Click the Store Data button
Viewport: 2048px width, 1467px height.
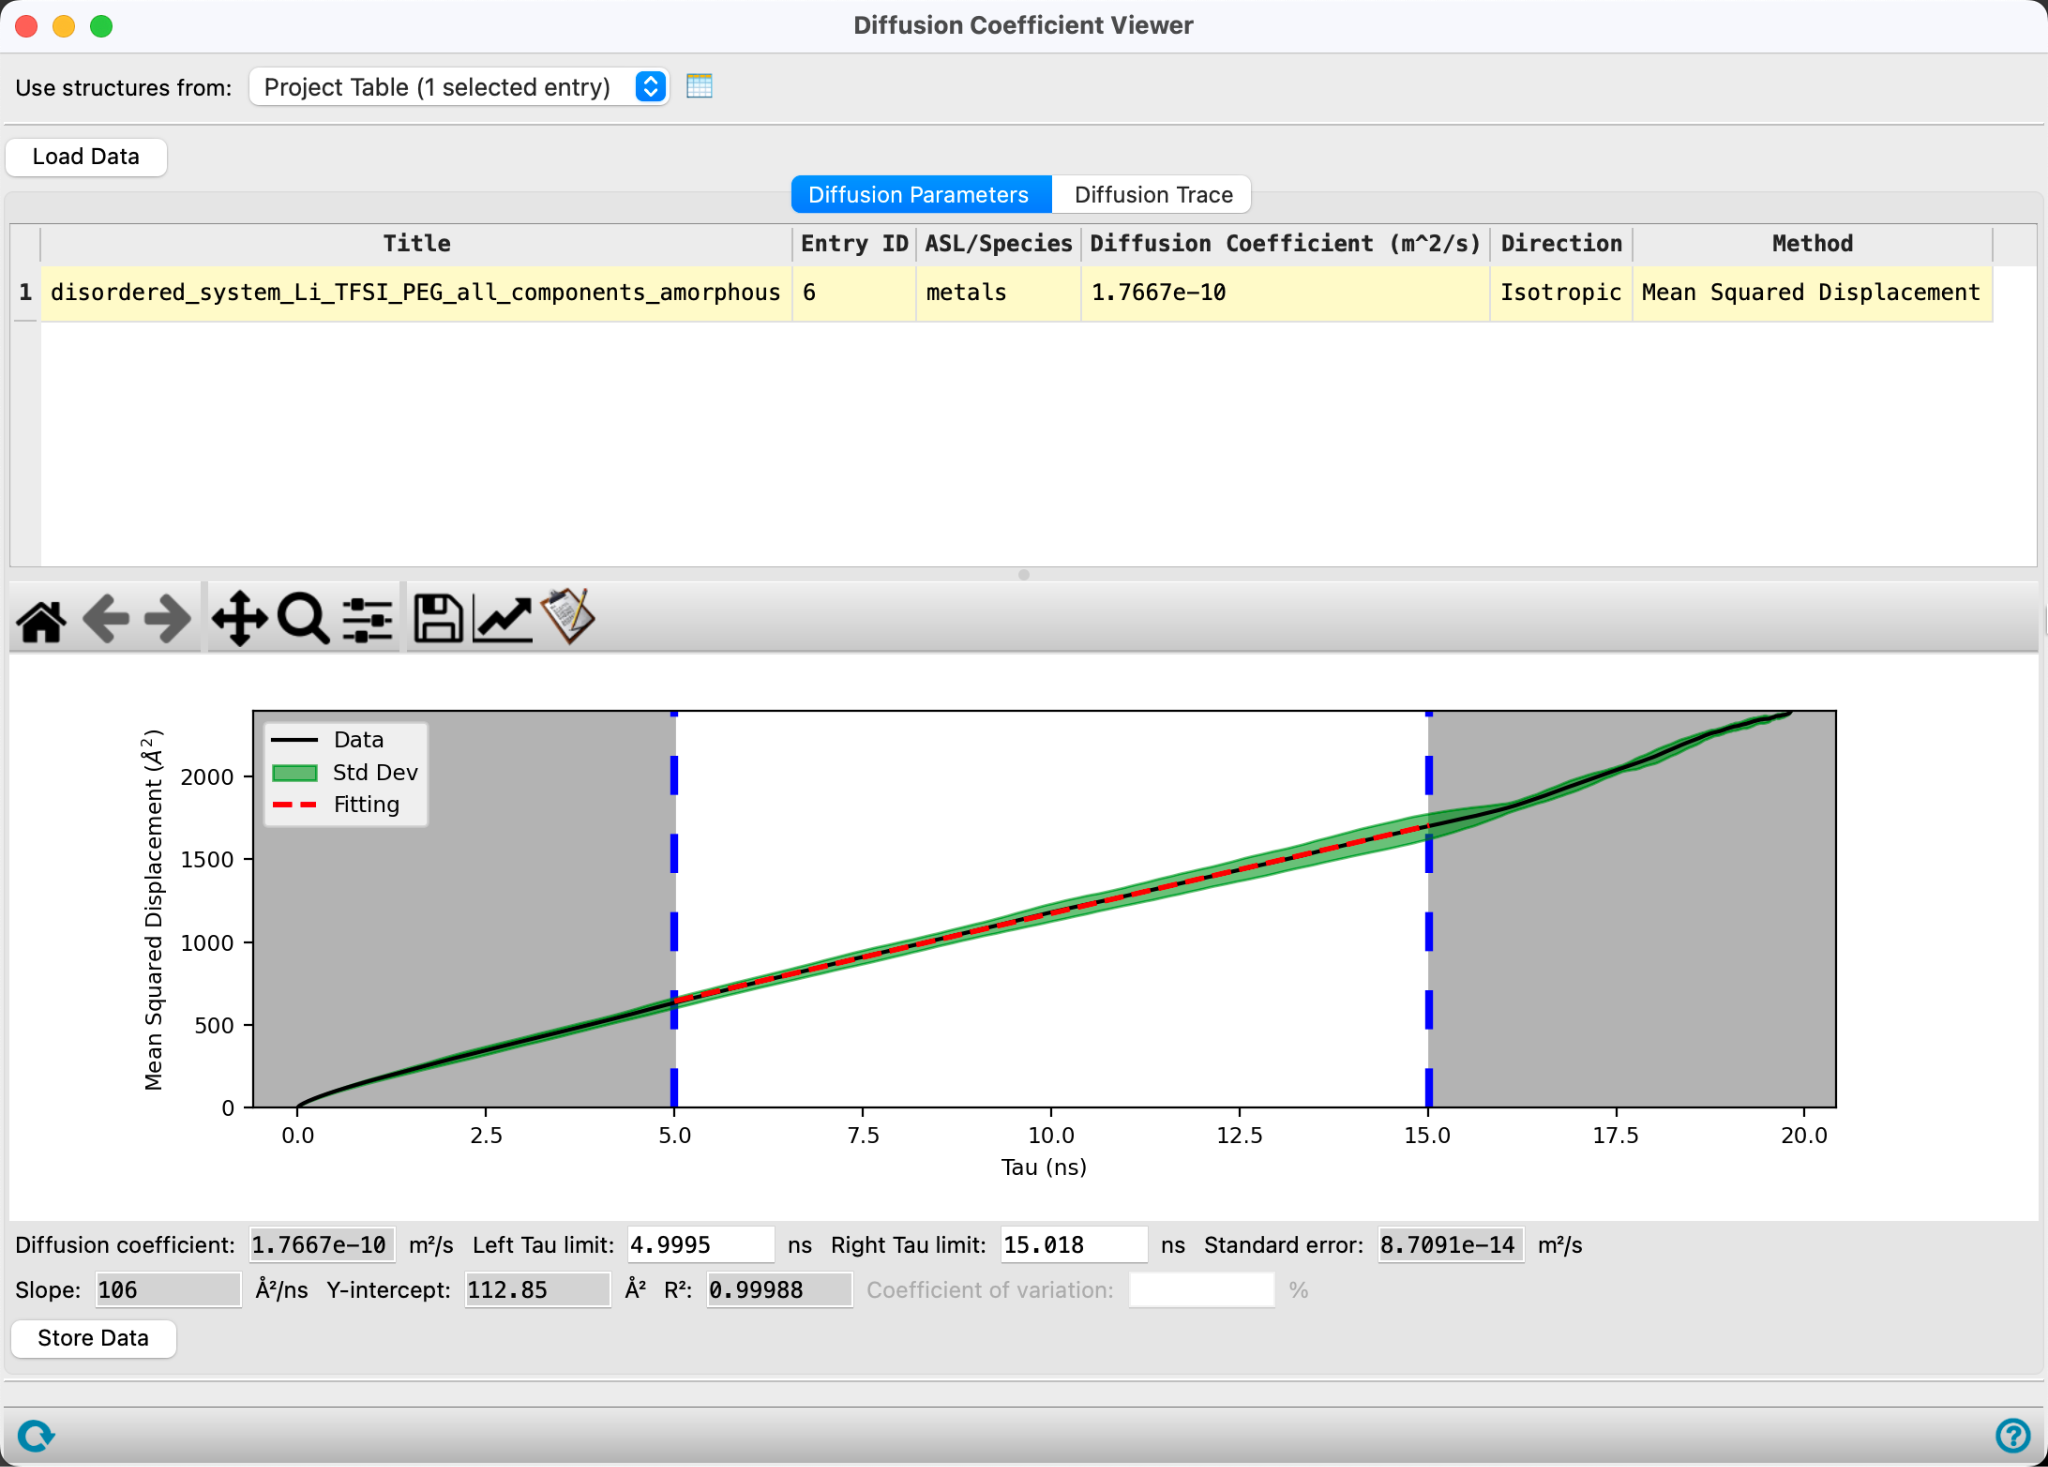point(93,1338)
